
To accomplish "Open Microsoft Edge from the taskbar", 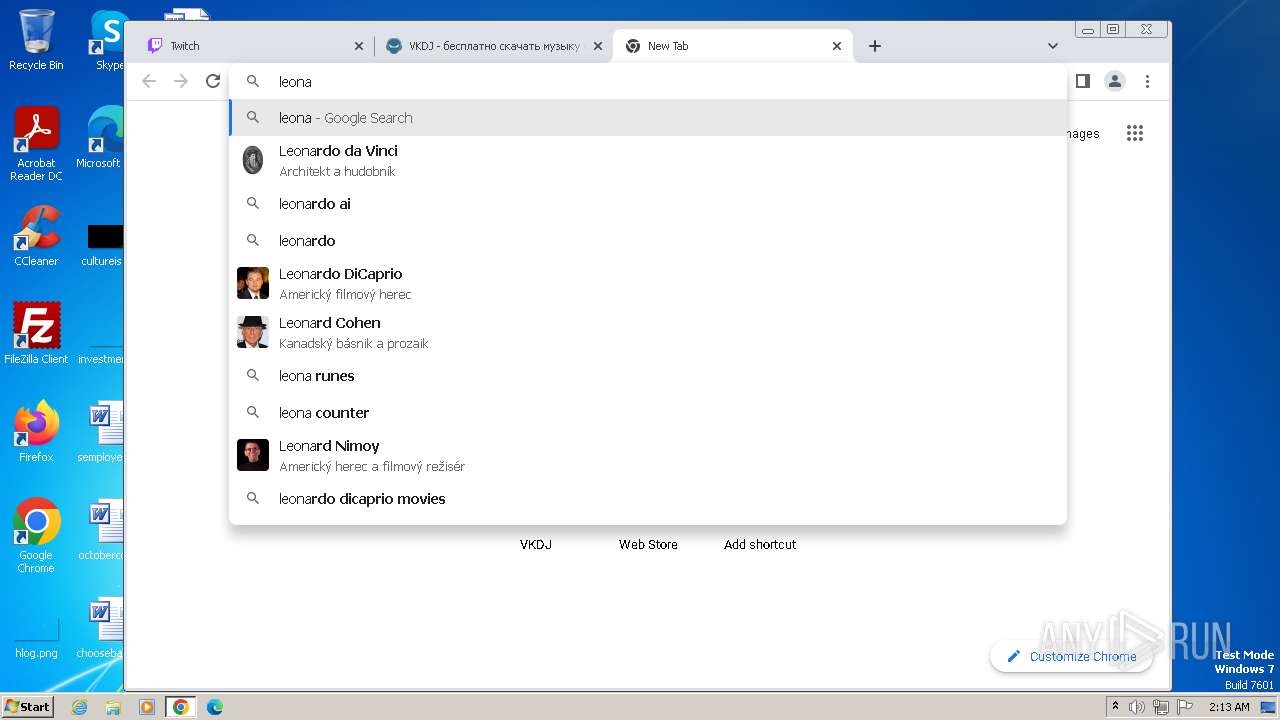I will pos(215,707).
